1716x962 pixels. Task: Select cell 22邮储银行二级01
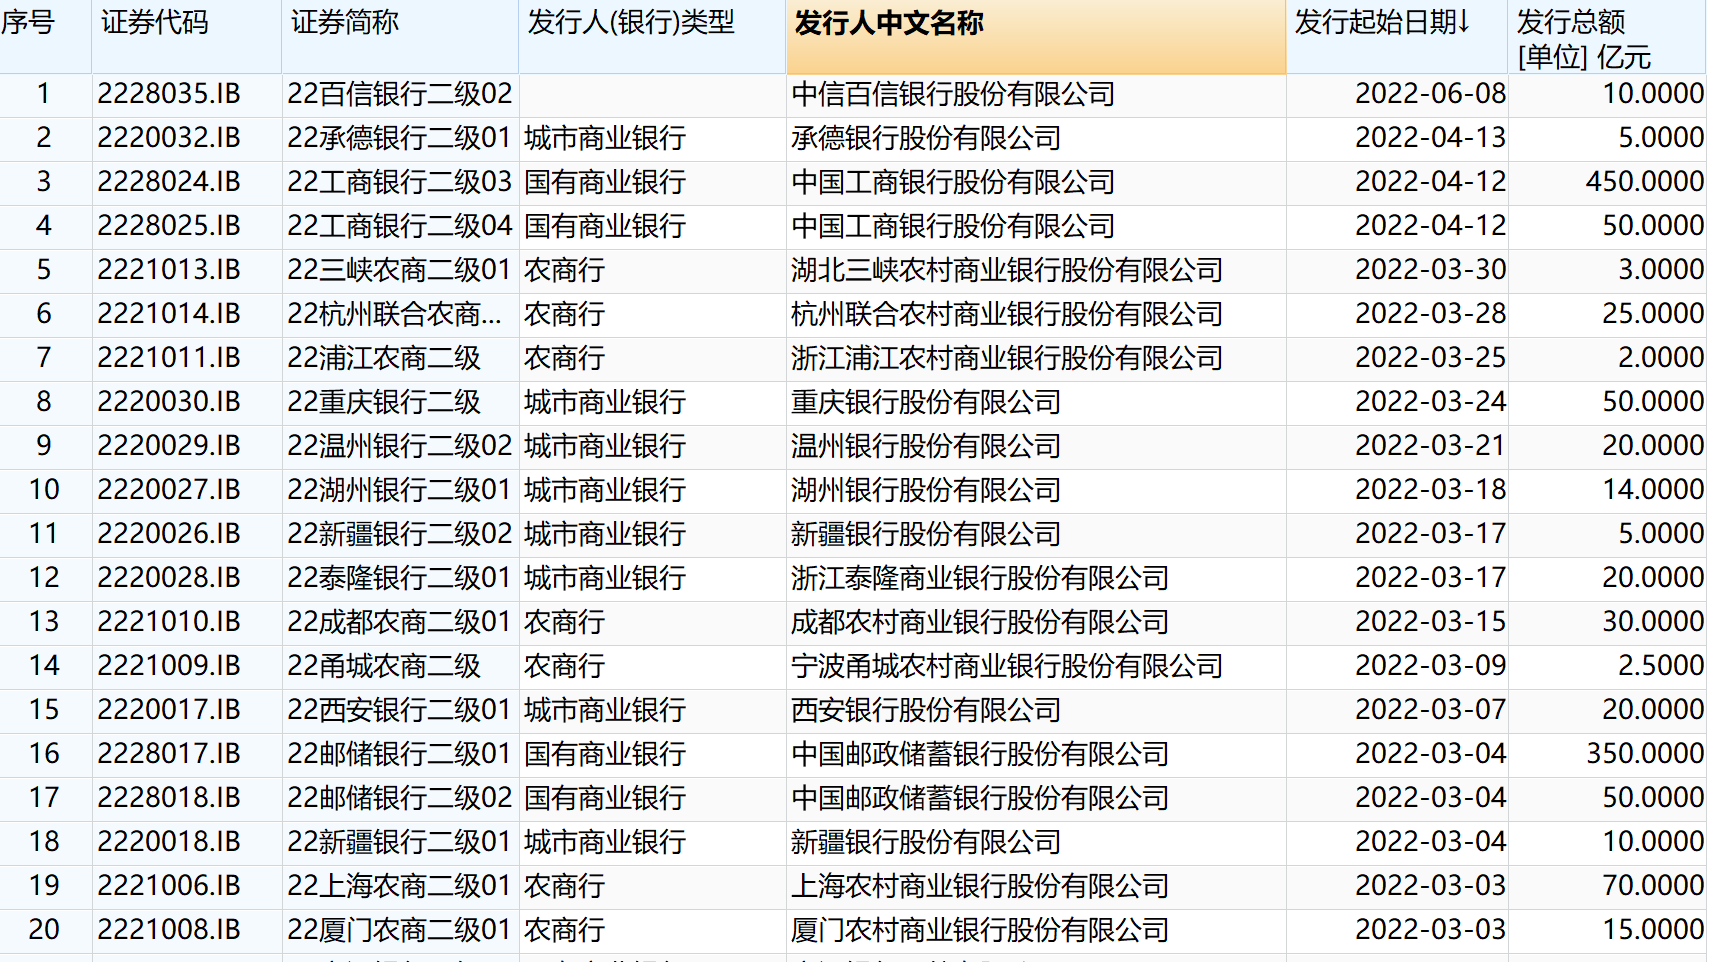point(399,754)
